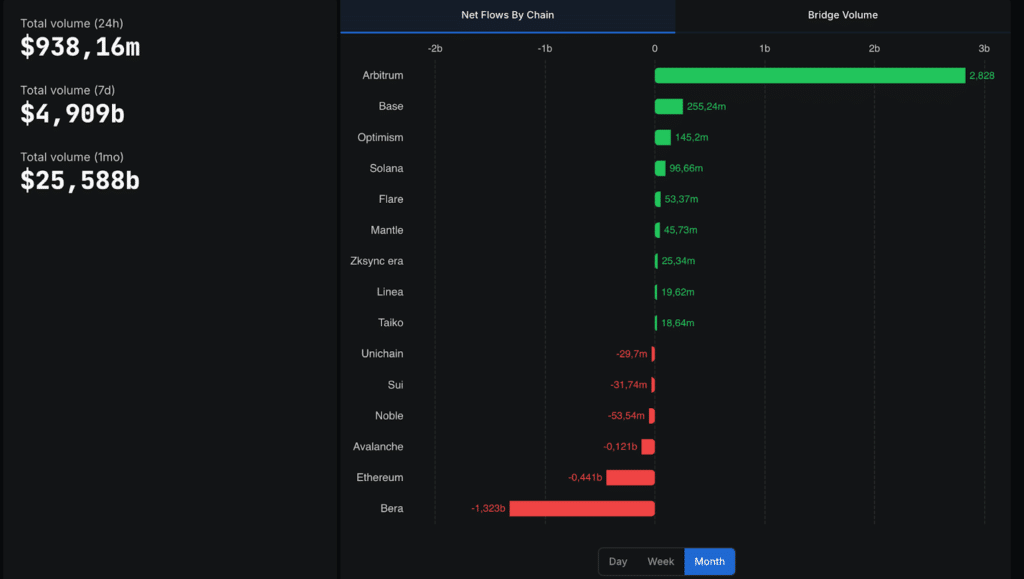Click the red Bera net flow bar
Screen dimensions: 1024x579
582,509
